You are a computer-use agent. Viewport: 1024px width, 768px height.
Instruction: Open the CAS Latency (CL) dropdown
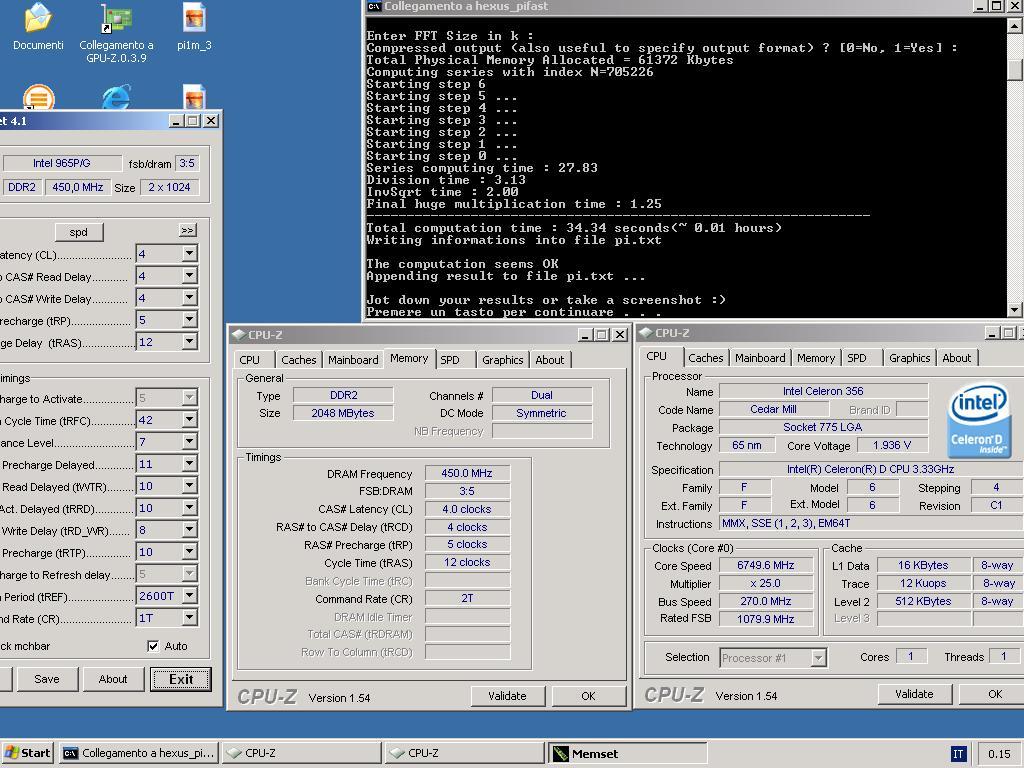pyautogui.click(x=189, y=253)
